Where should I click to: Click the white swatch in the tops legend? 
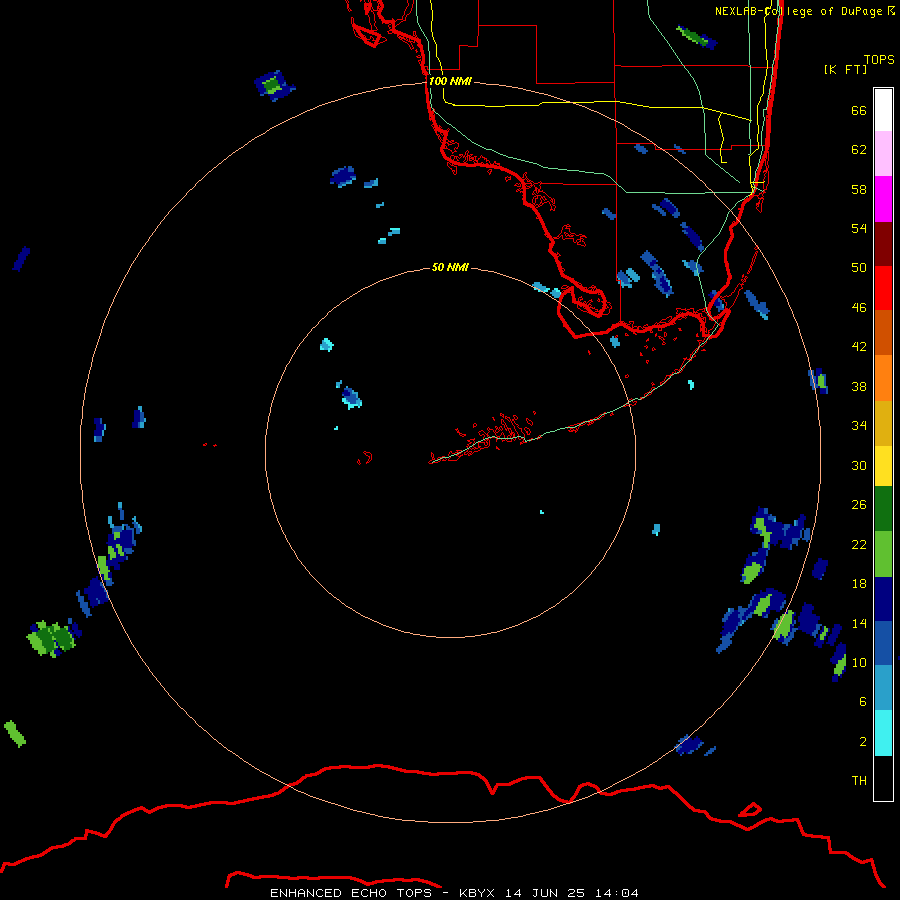tap(883, 110)
